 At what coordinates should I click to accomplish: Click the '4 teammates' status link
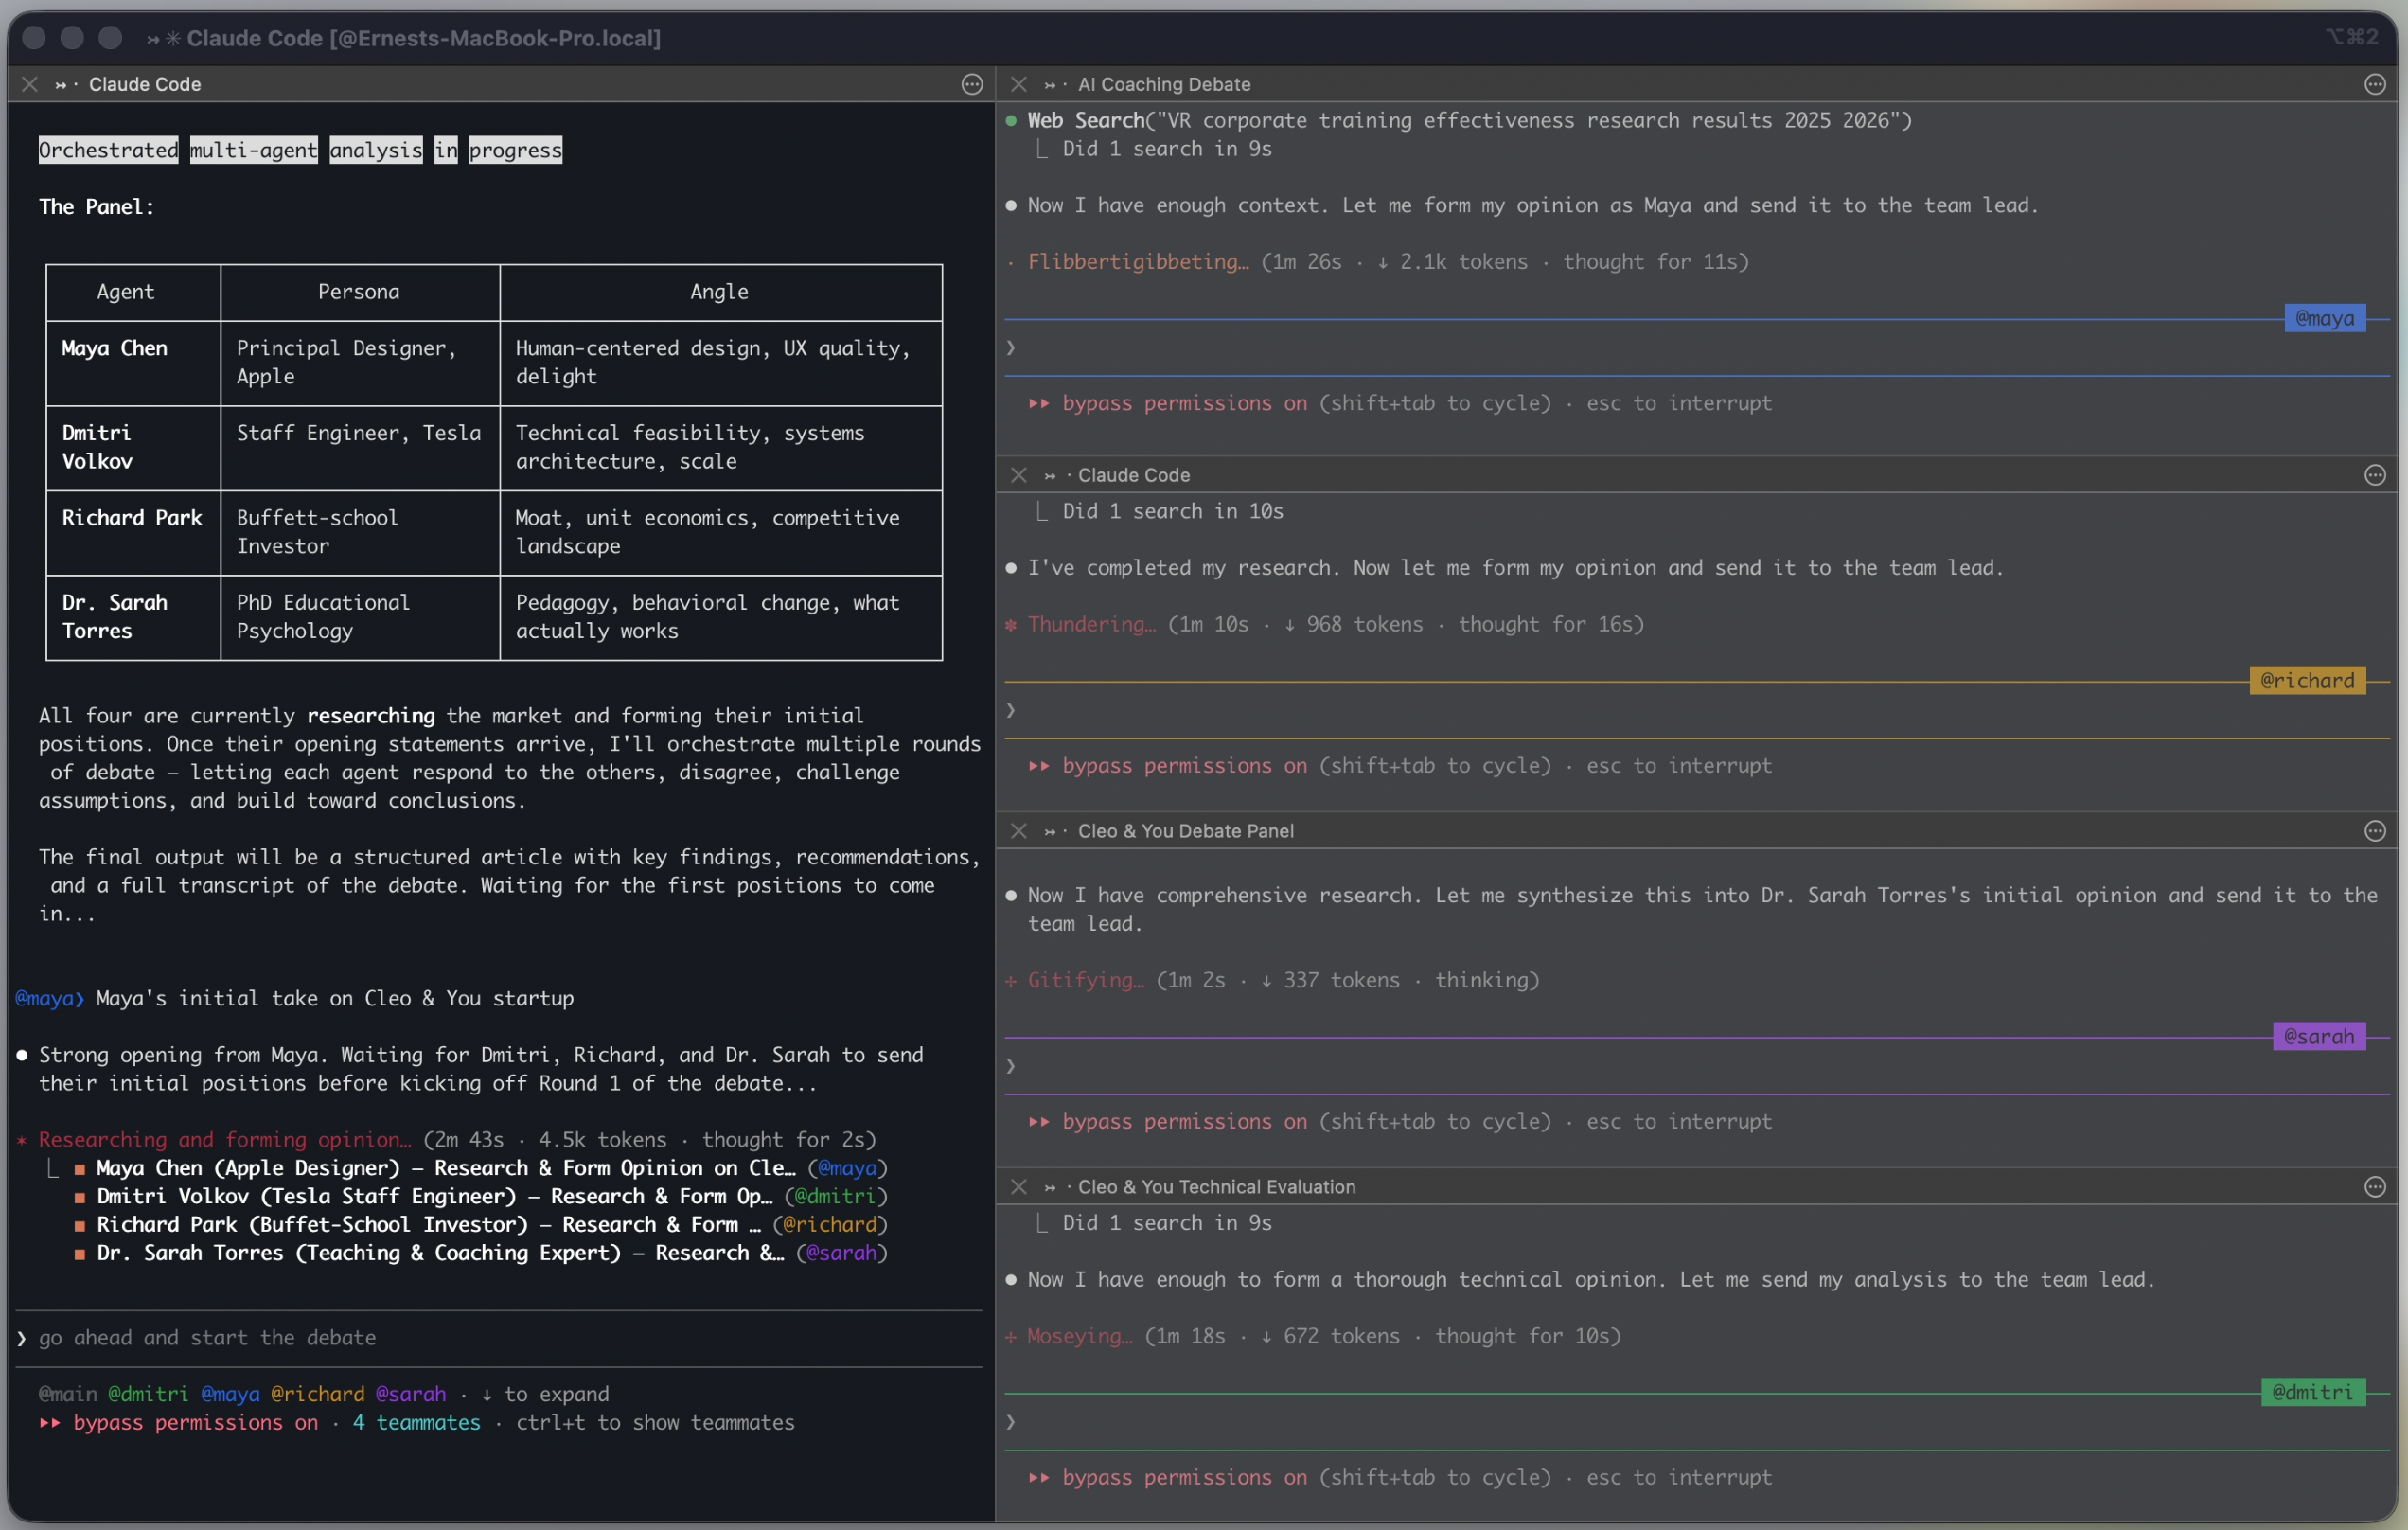point(416,1422)
